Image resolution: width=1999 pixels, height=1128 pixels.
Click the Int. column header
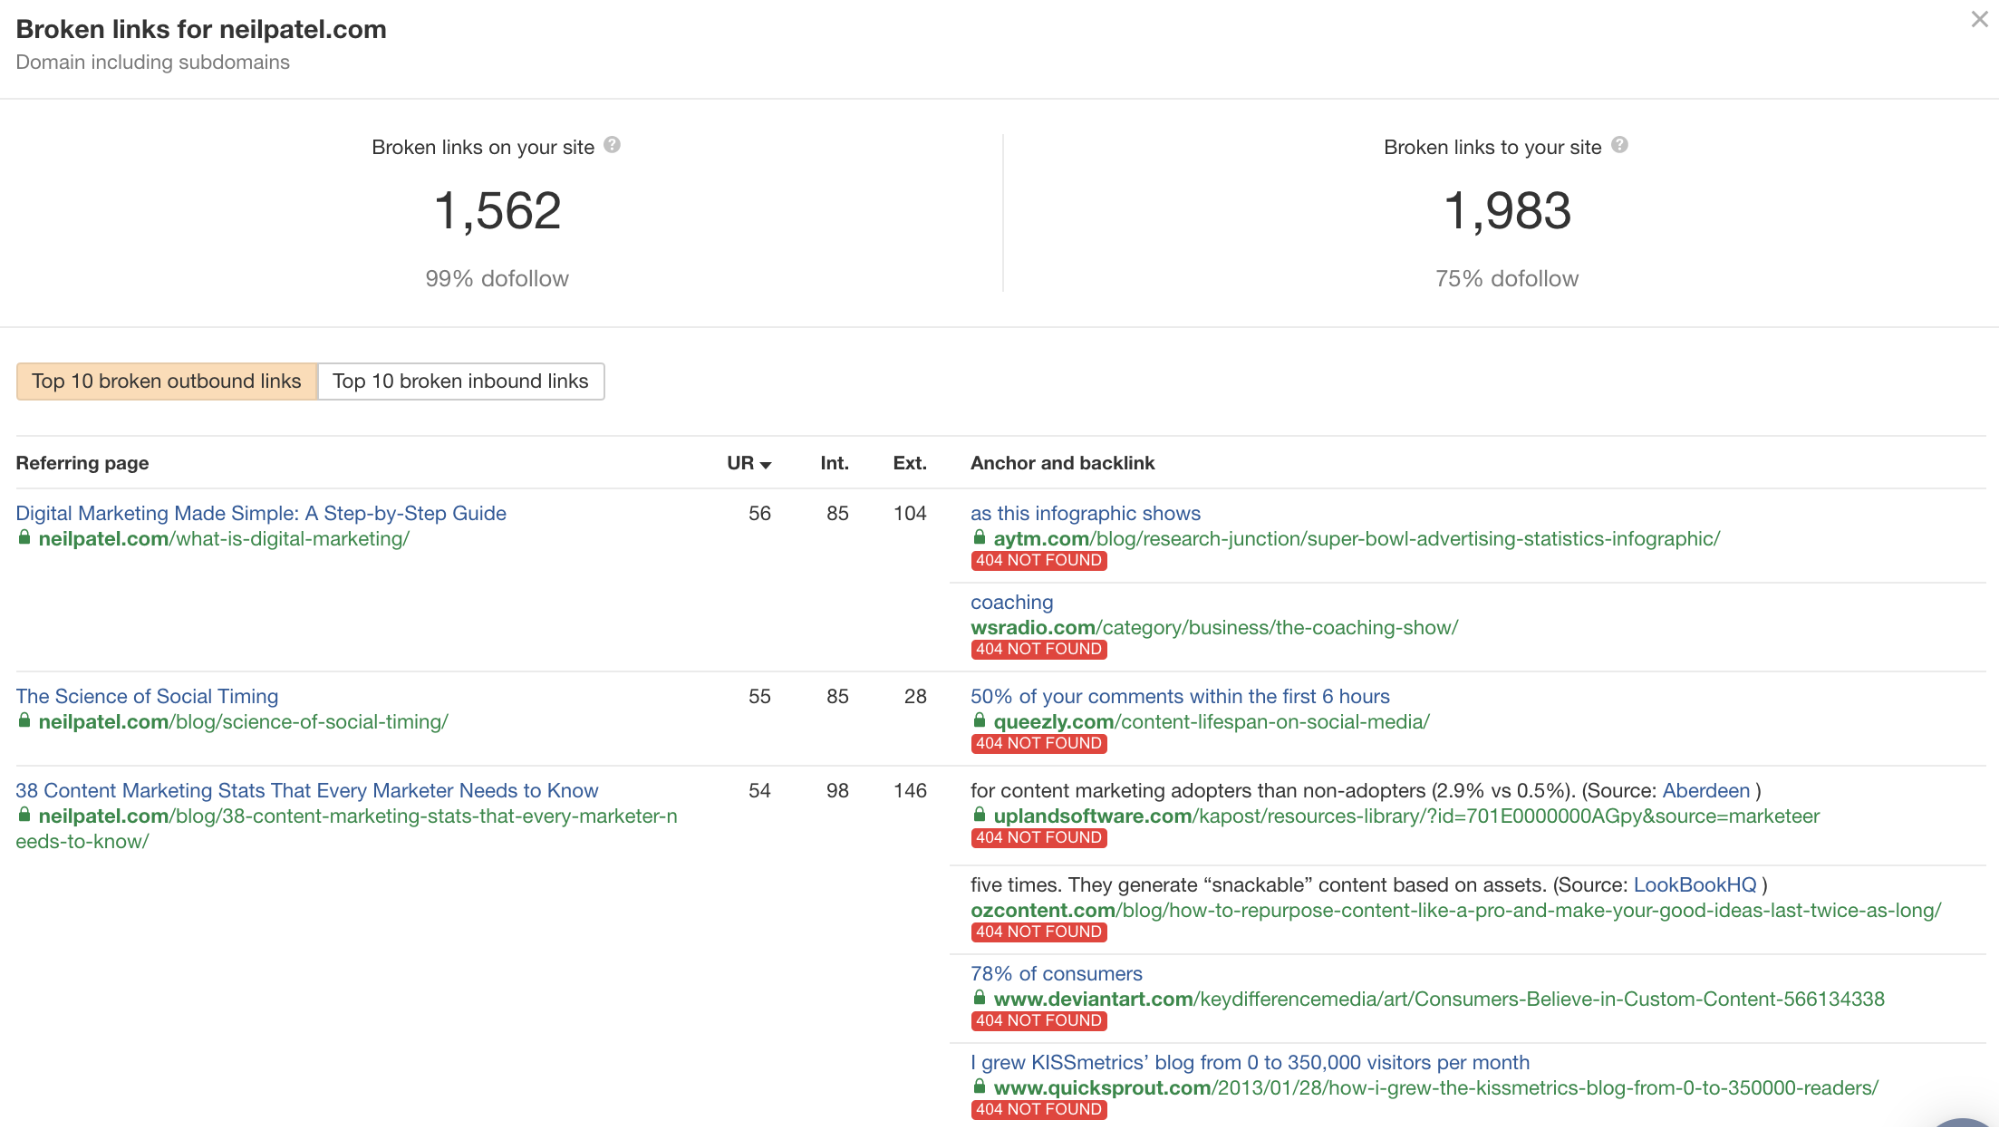click(834, 463)
